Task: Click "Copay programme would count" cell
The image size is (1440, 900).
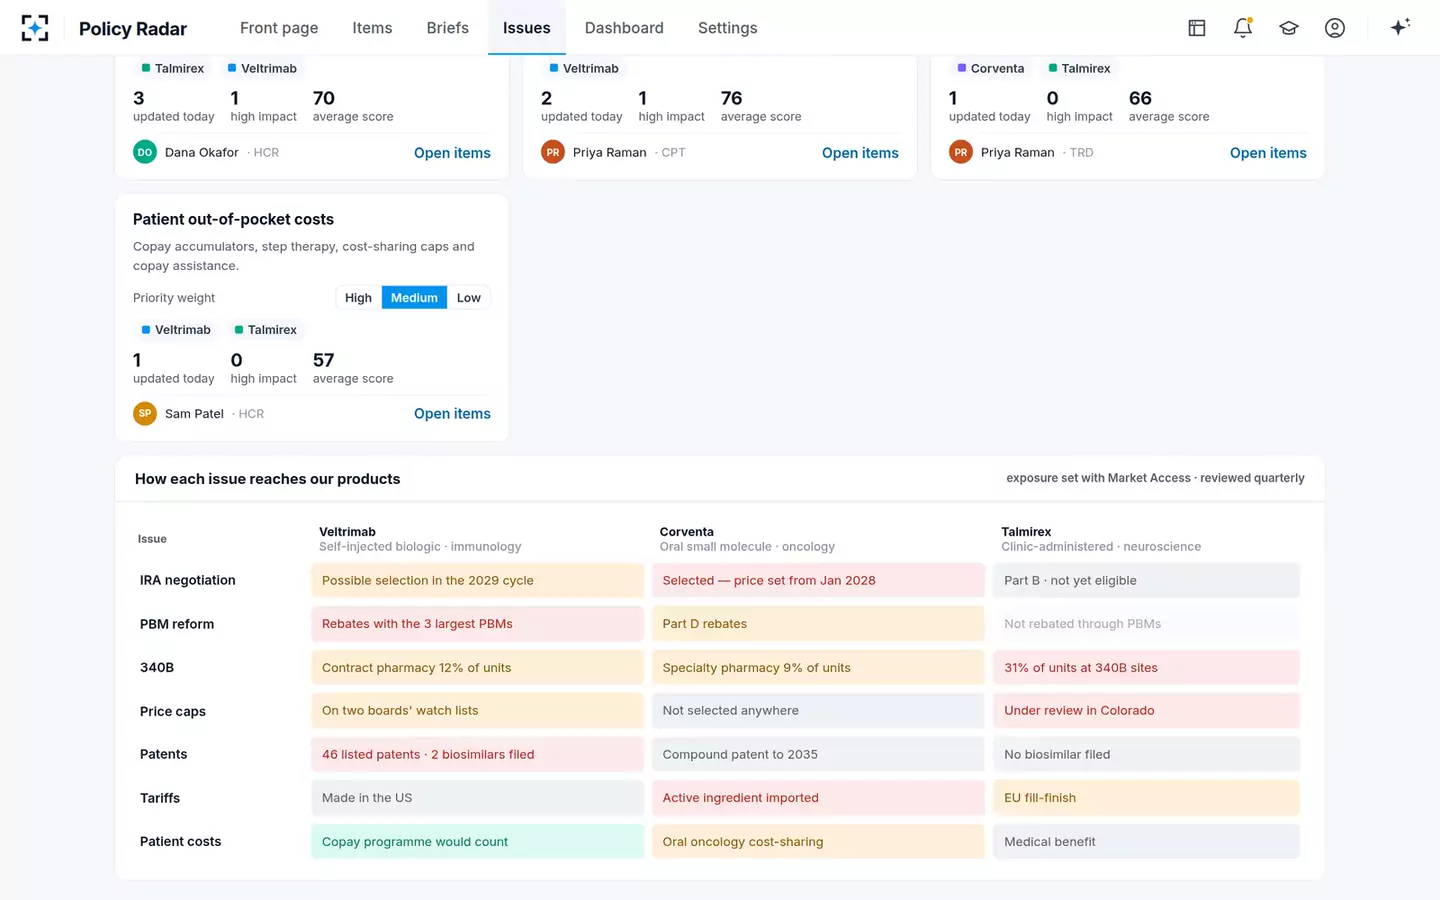Action: 478,841
